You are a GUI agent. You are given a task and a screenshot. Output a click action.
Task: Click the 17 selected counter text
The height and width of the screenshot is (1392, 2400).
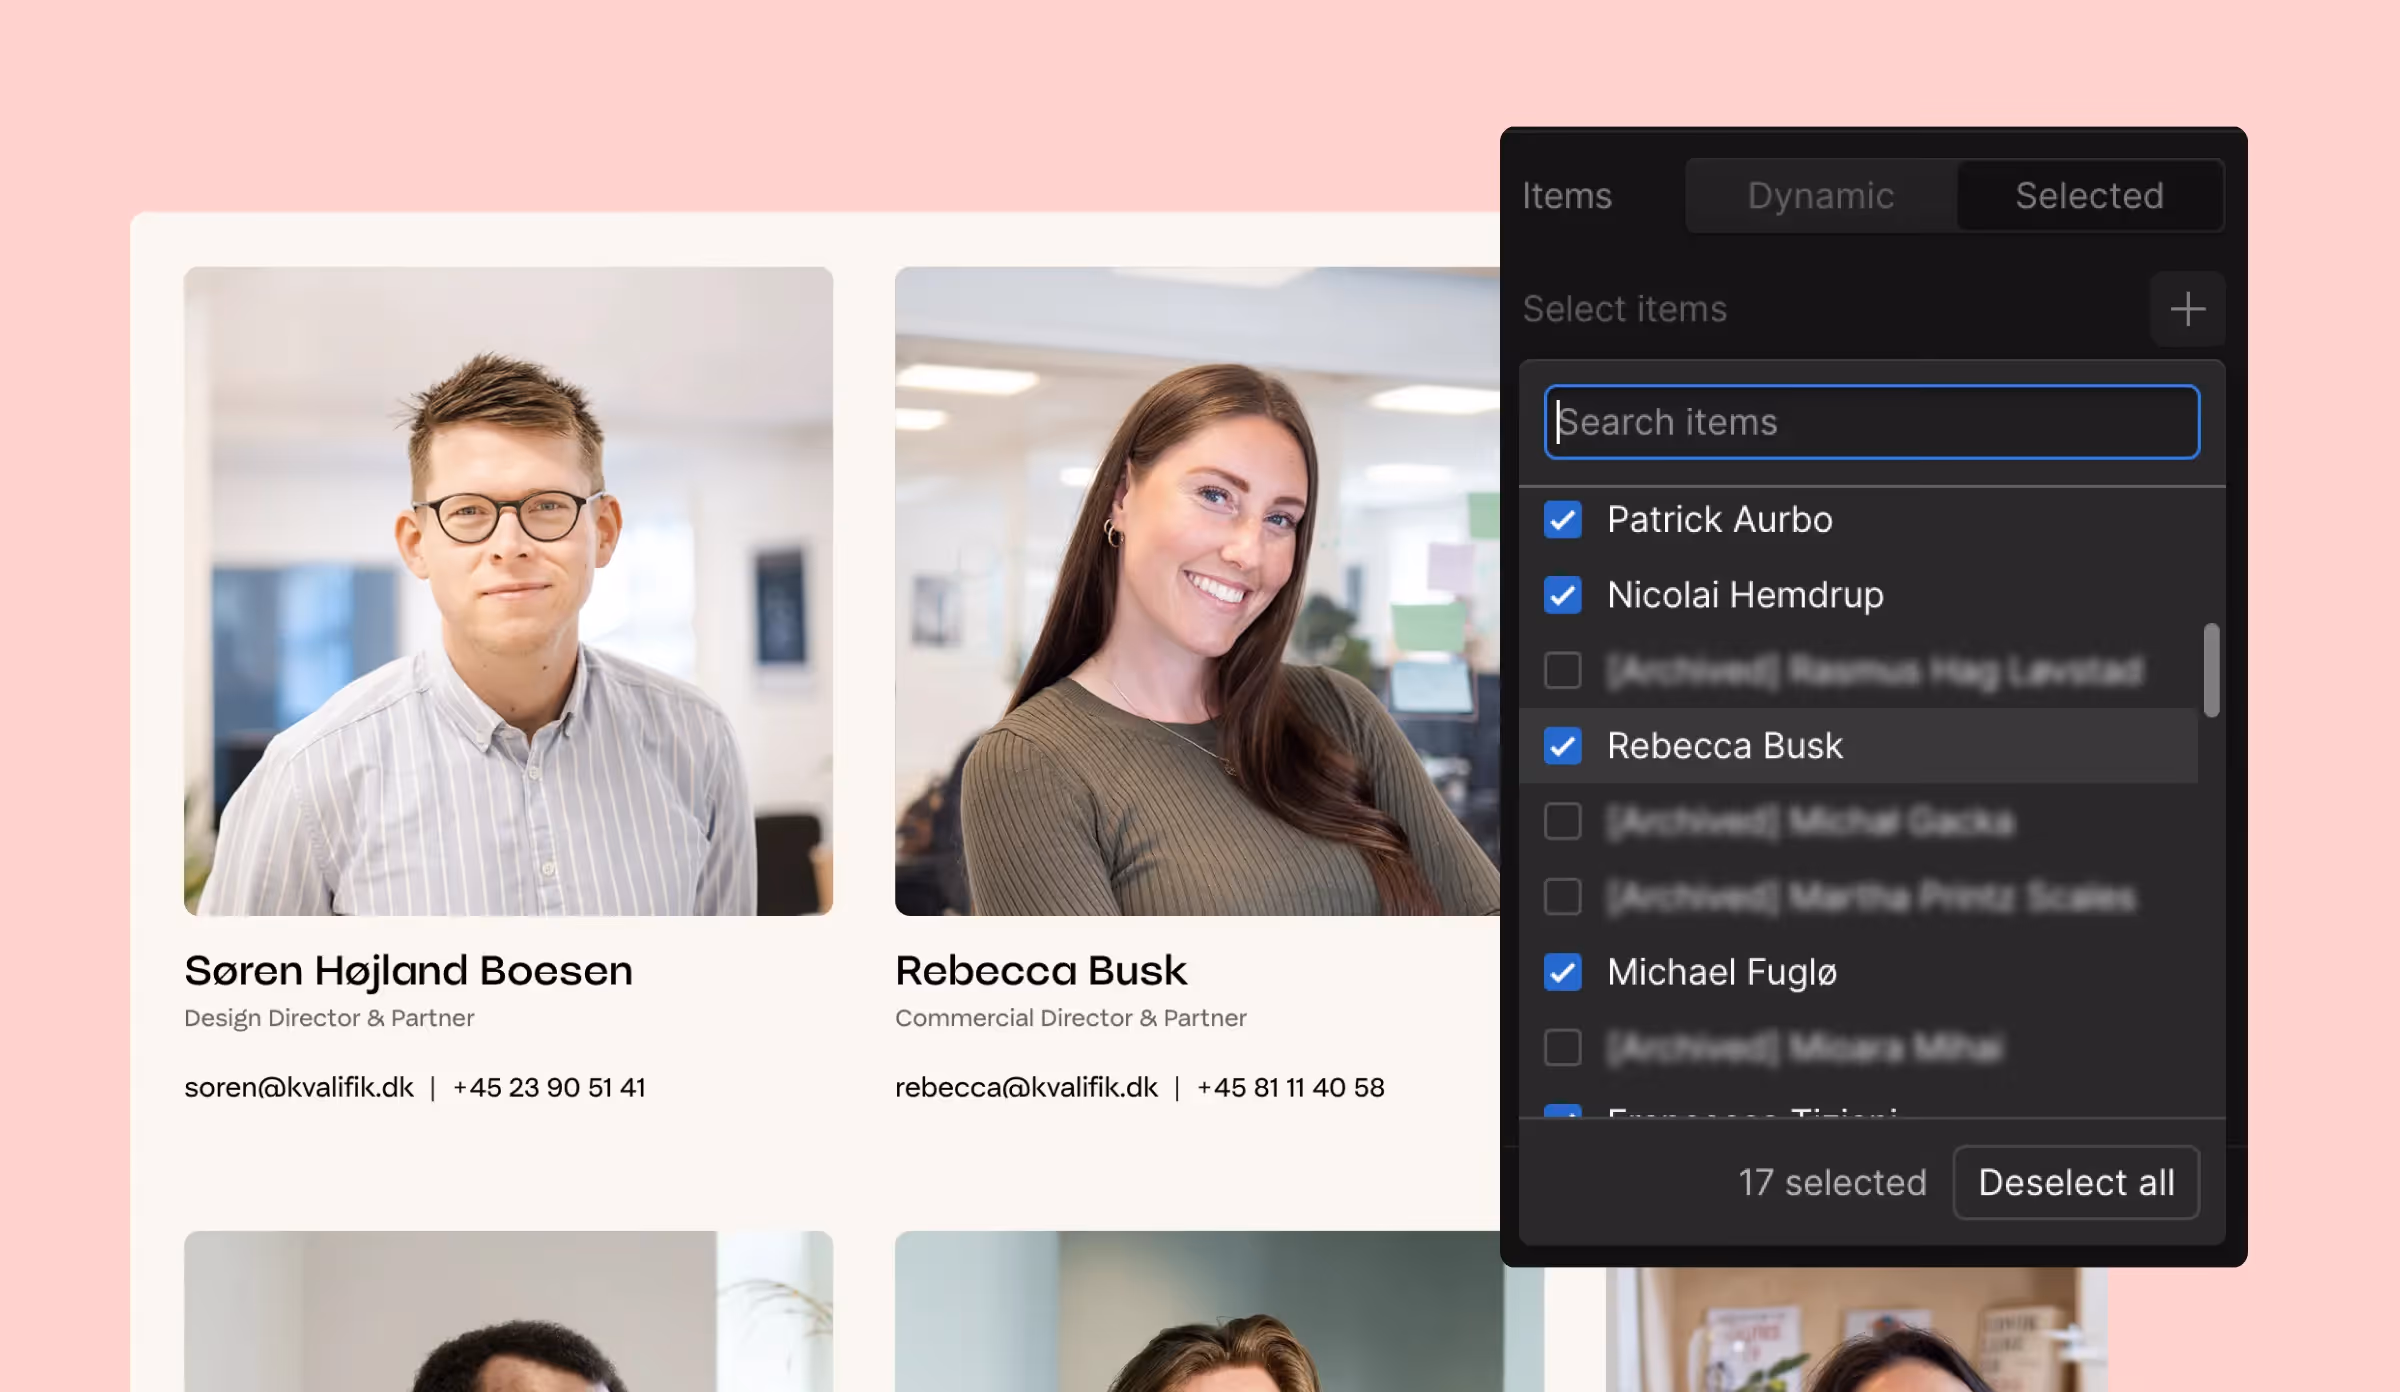1832,1182
